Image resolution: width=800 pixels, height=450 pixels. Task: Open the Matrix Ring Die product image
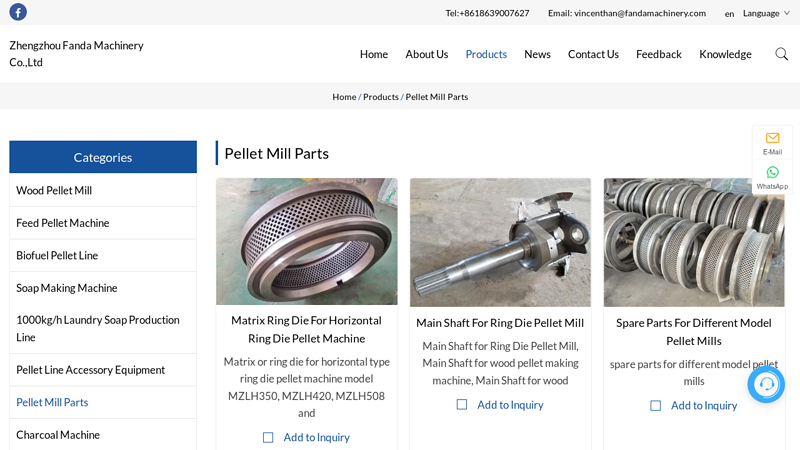[x=307, y=241]
